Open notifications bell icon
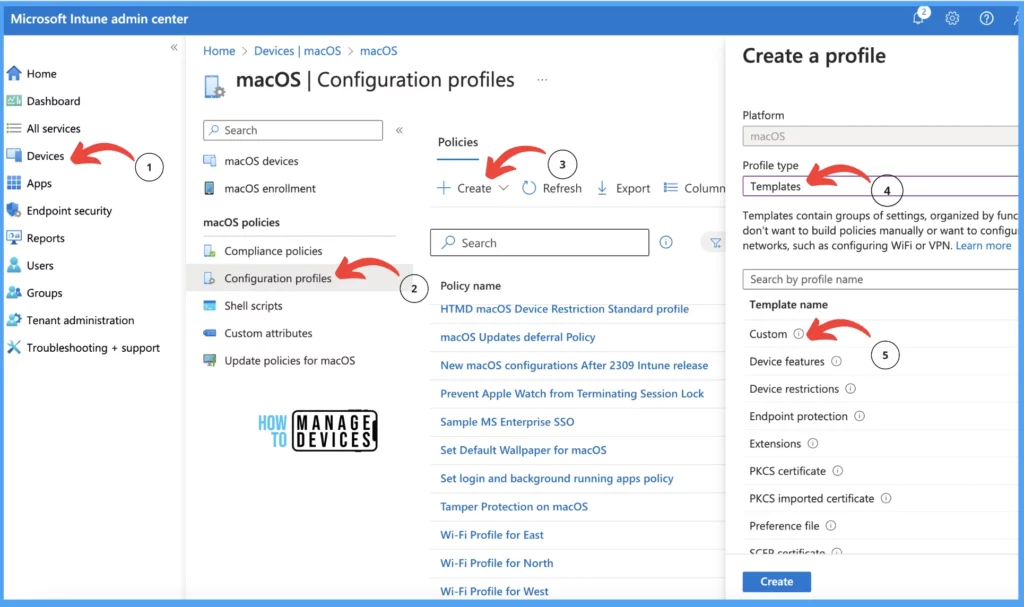 coord(920,17)
